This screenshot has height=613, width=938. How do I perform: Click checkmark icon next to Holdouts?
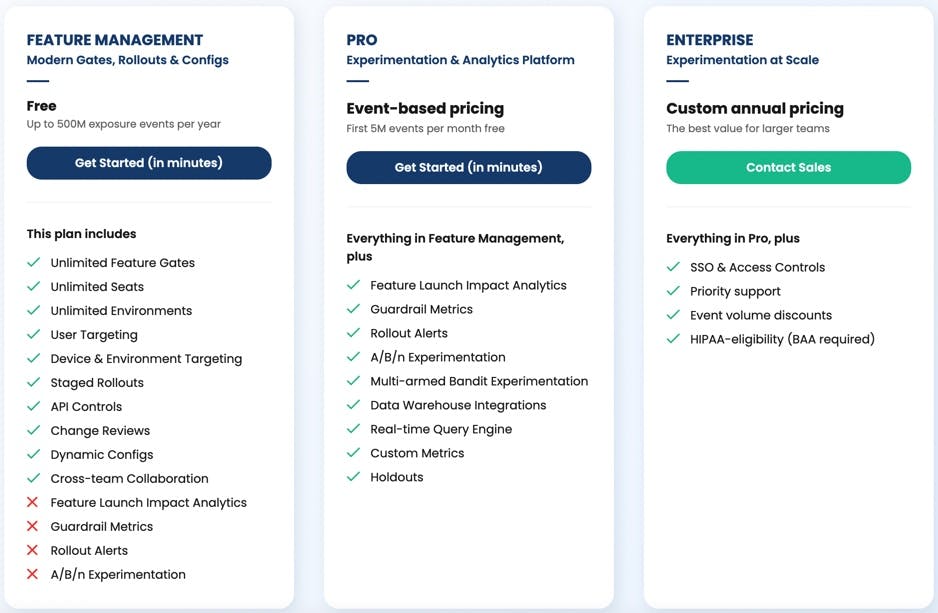click(352, 477)
